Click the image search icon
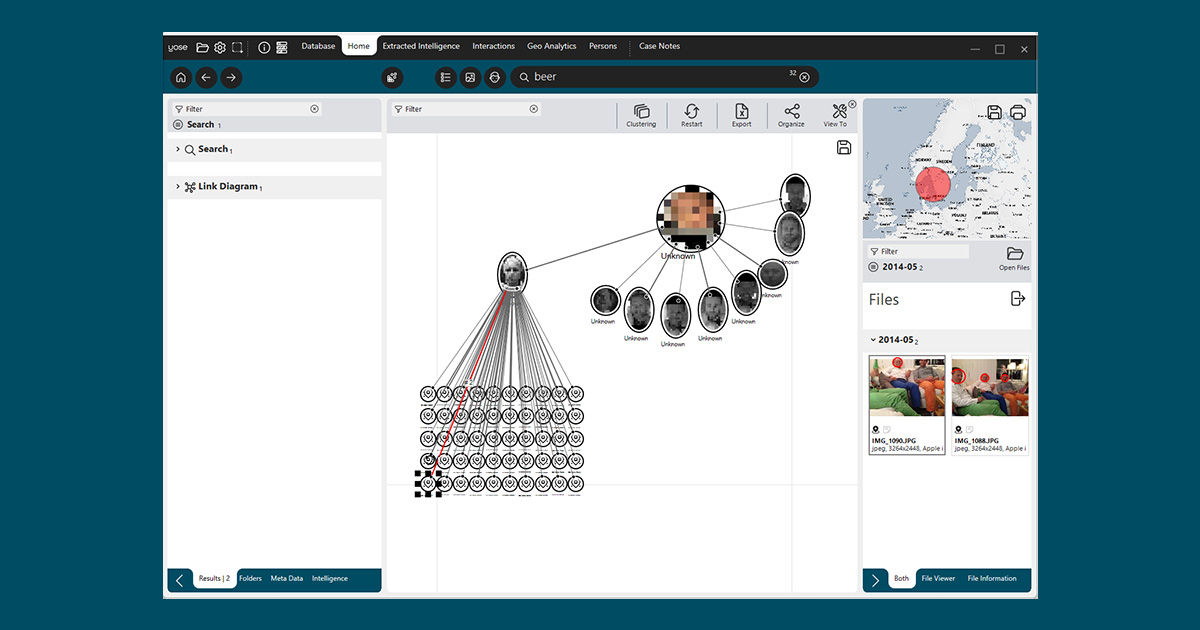Image resolution: width=1200 pixels, height=630 pixels. click(470, 77)
